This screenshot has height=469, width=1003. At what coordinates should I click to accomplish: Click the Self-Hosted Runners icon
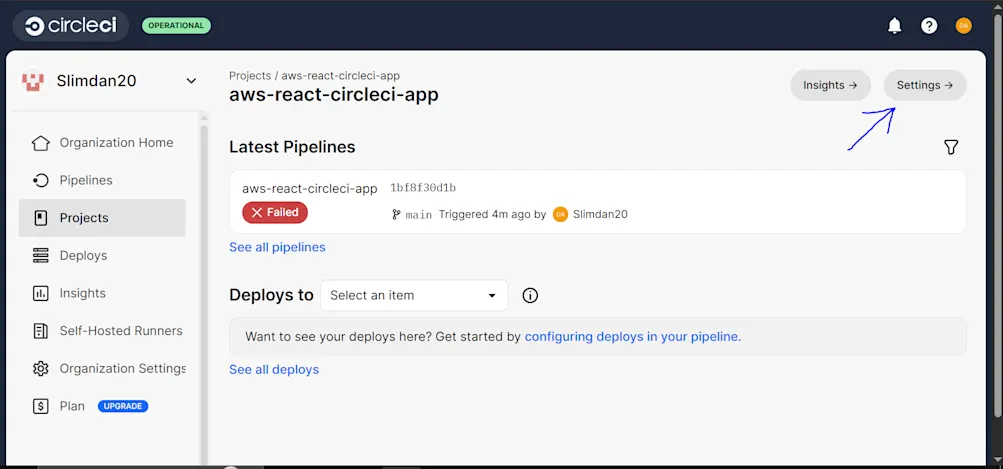pyautogui.click(x=40, y=331)
